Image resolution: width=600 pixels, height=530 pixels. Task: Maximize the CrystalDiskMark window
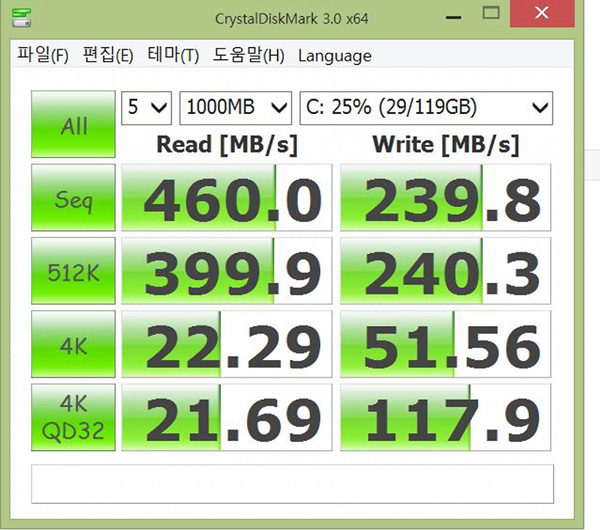(x=491, y=14)
